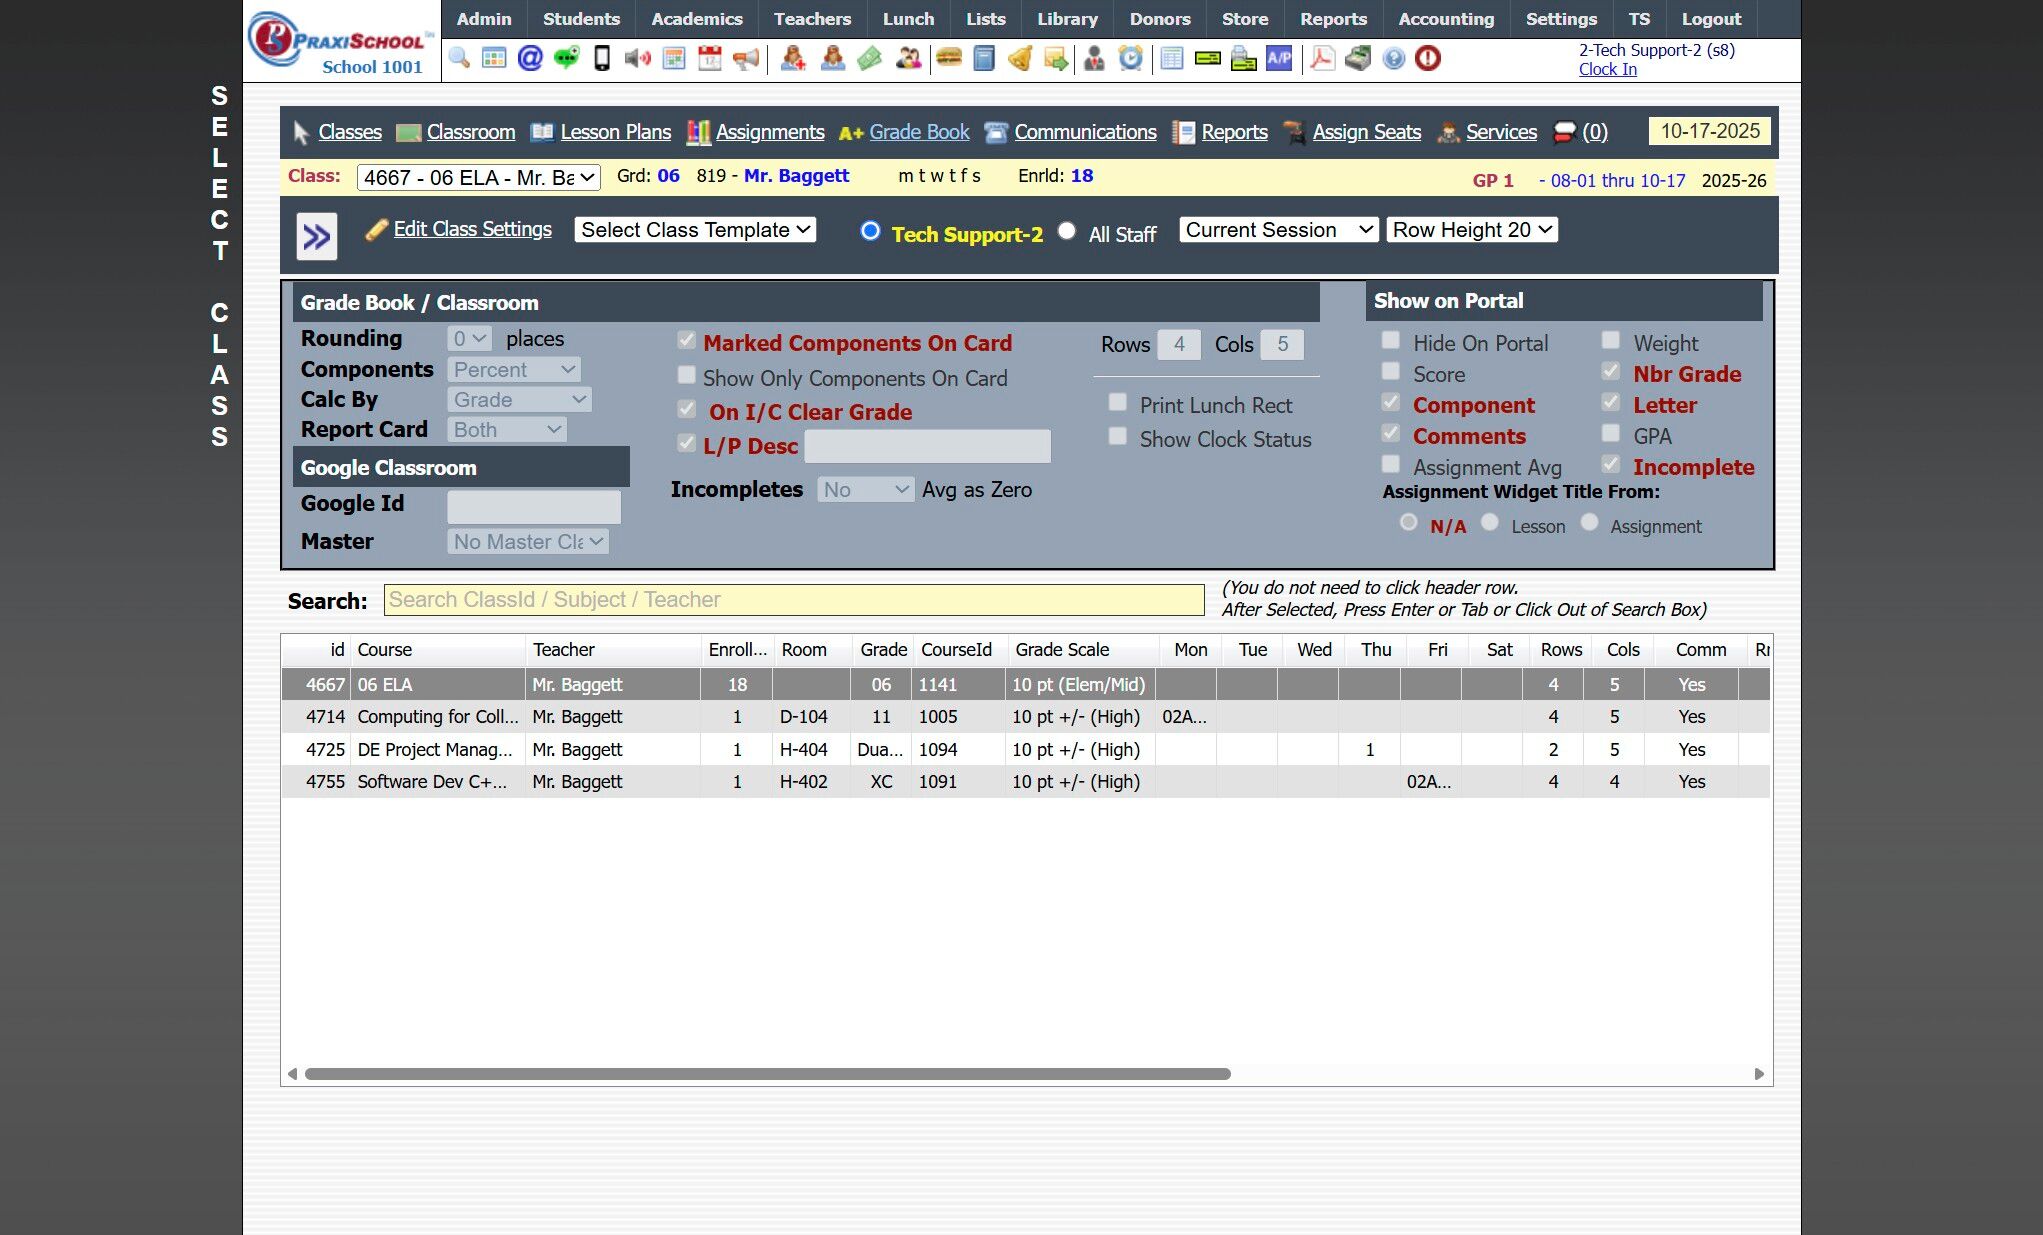Screen dimensions: 2043x1235
Task: Click the class table horizontal scrollbar
Action: coord(767,1074)
